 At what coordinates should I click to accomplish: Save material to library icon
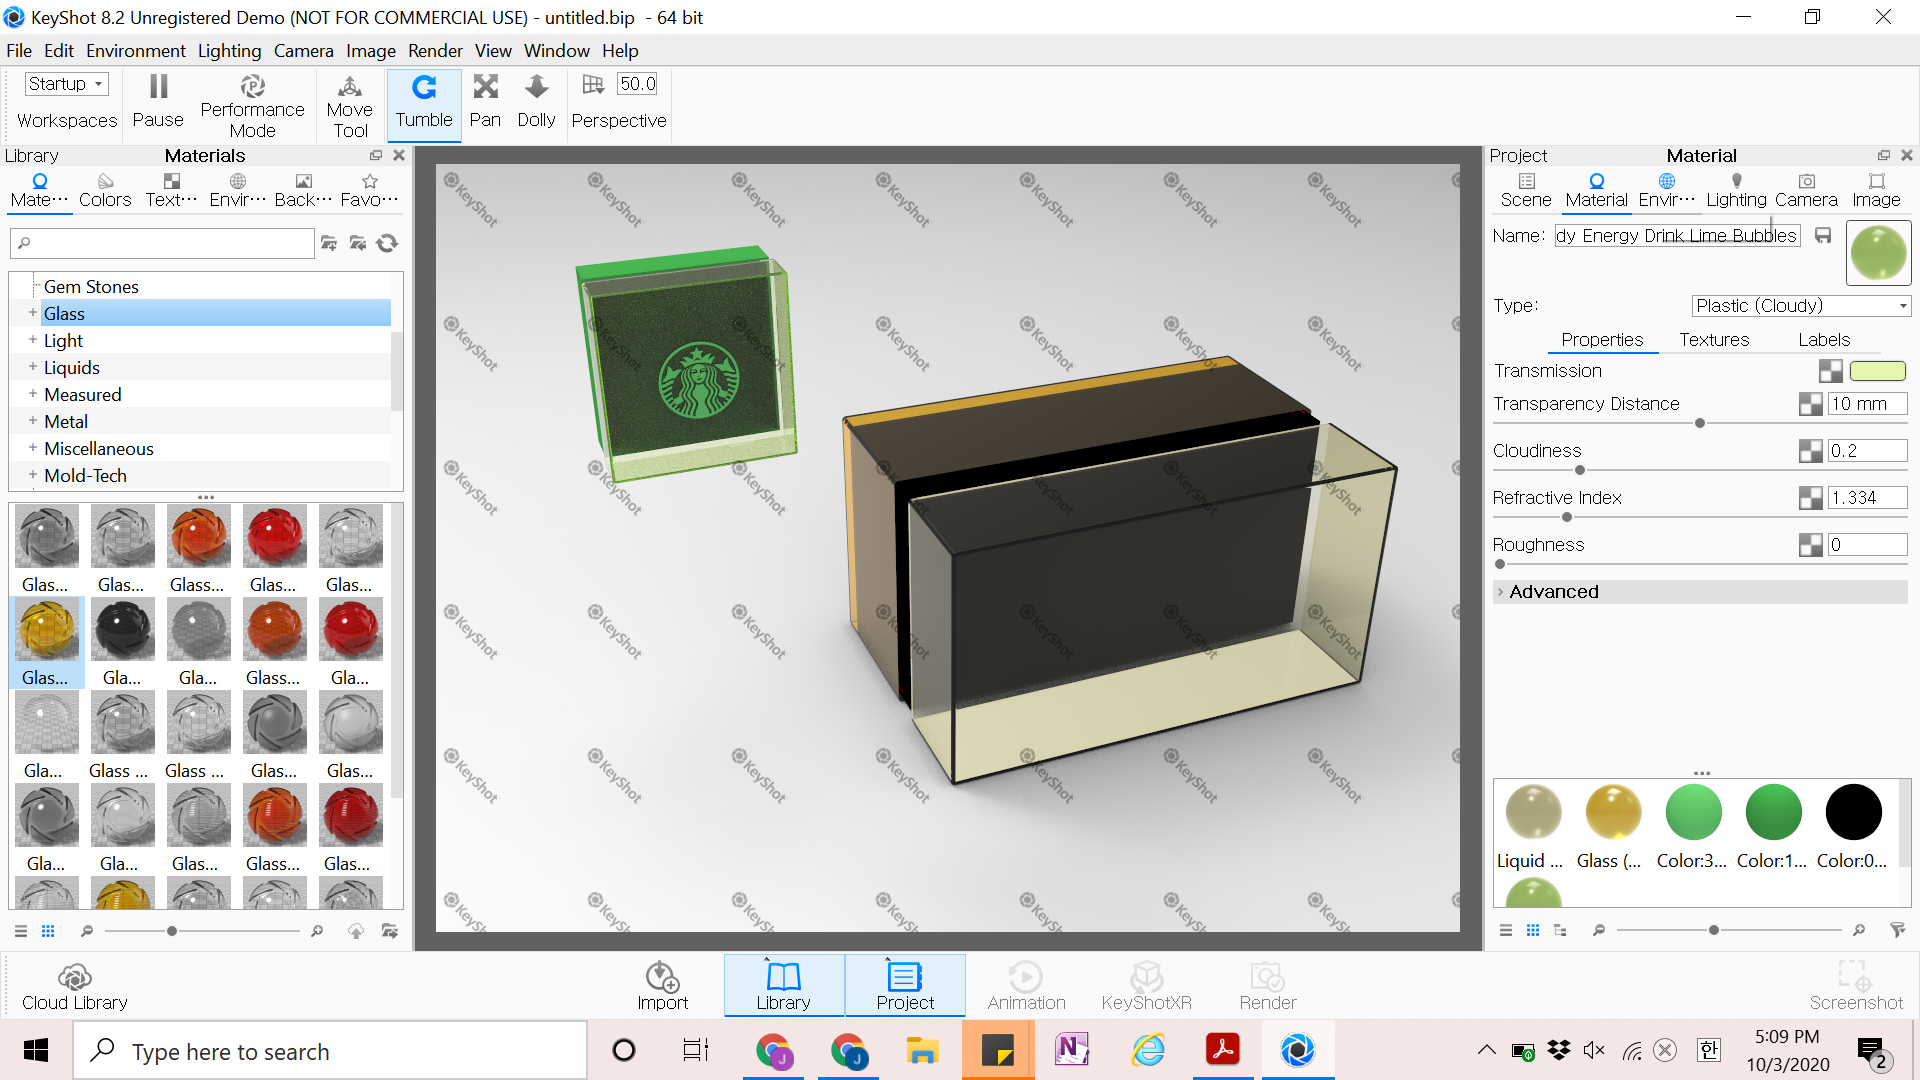click(x=1823, y=236)
